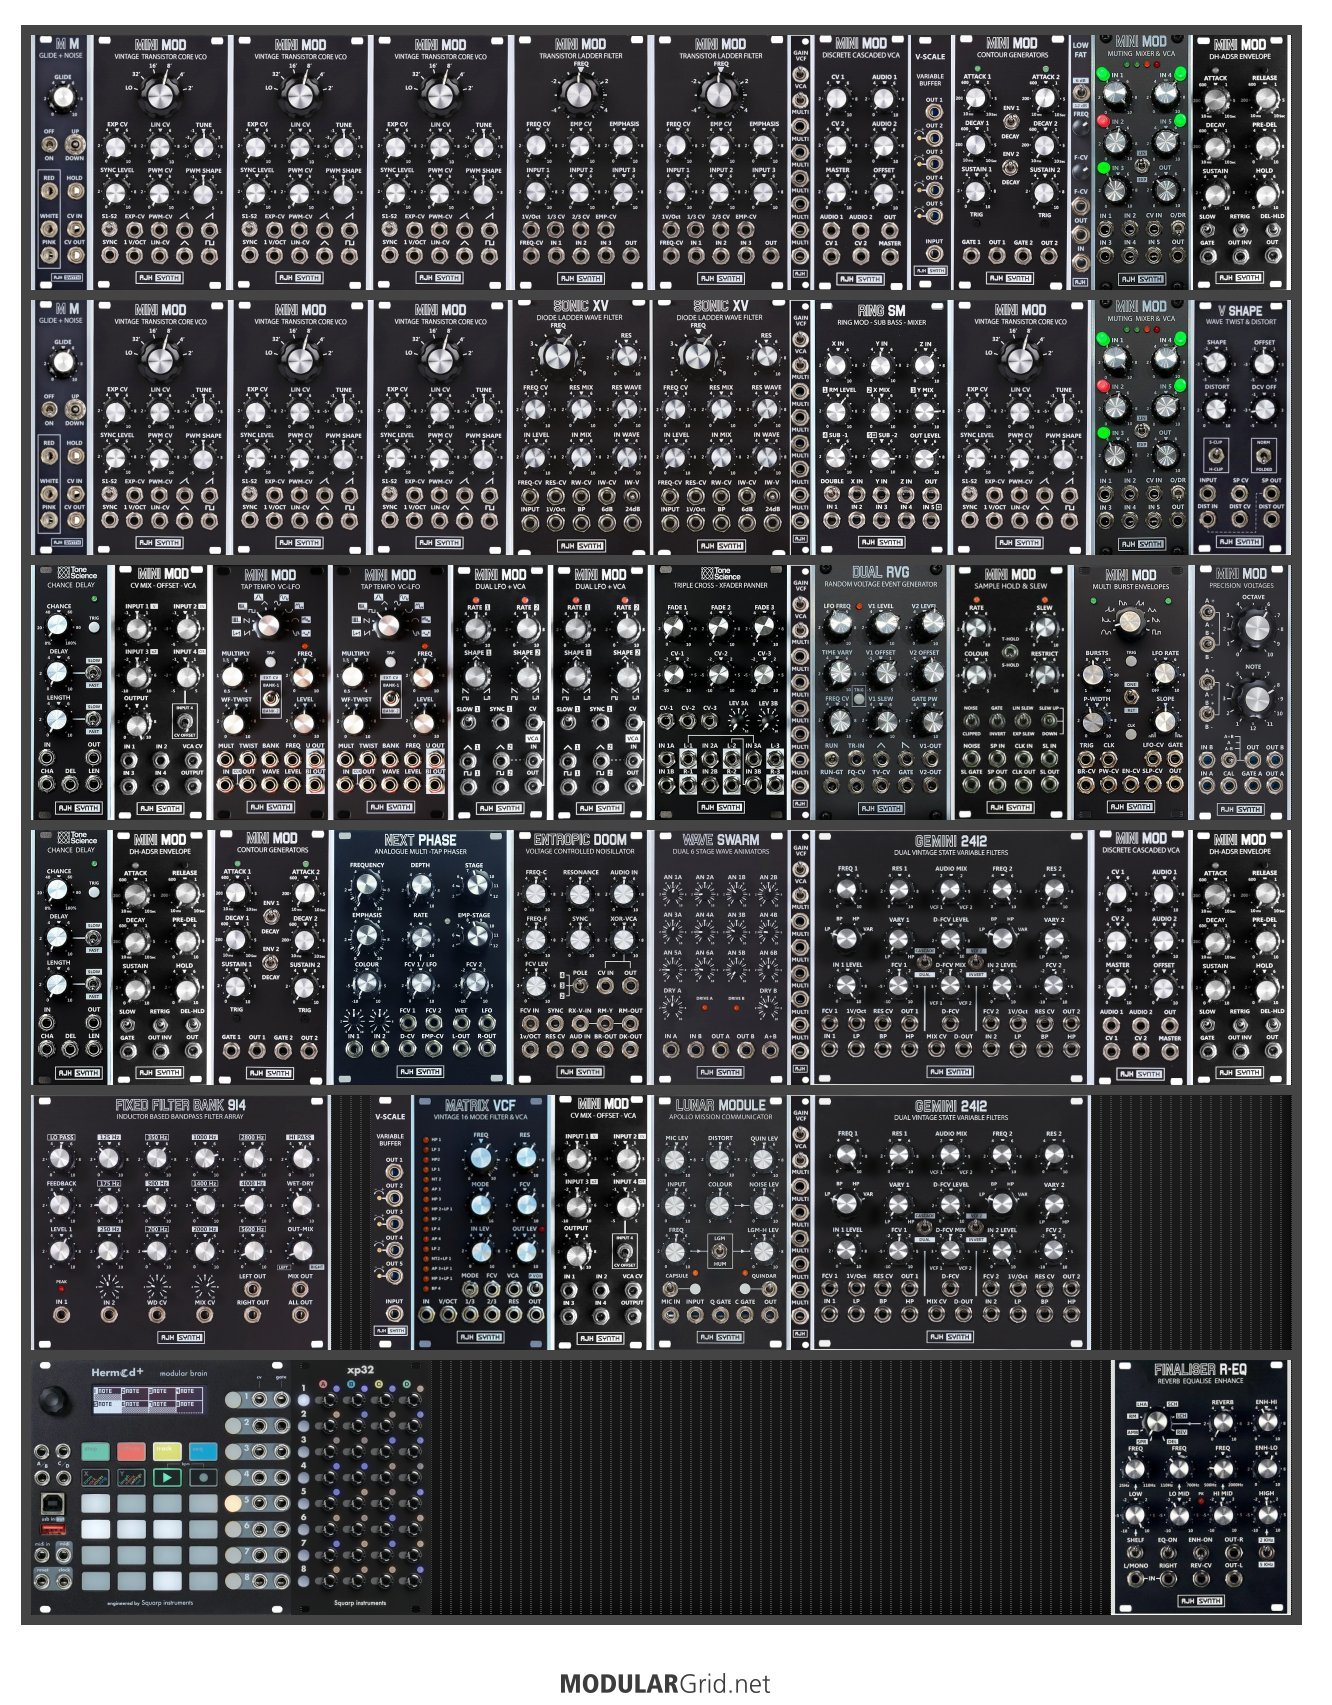Turn the OUT LEVEL knob on Ring SM

pyautogui.click(x=925, y=458)
